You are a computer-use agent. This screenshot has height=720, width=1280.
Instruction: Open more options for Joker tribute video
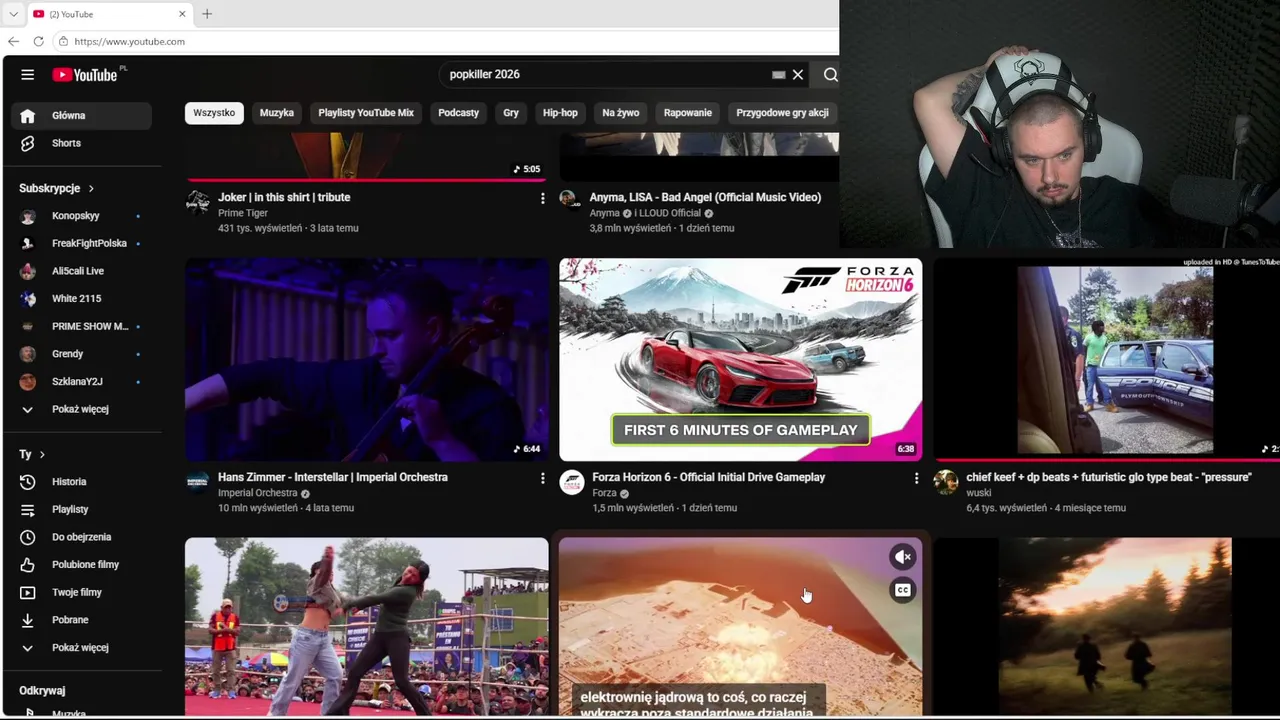(x=542, y=198)
